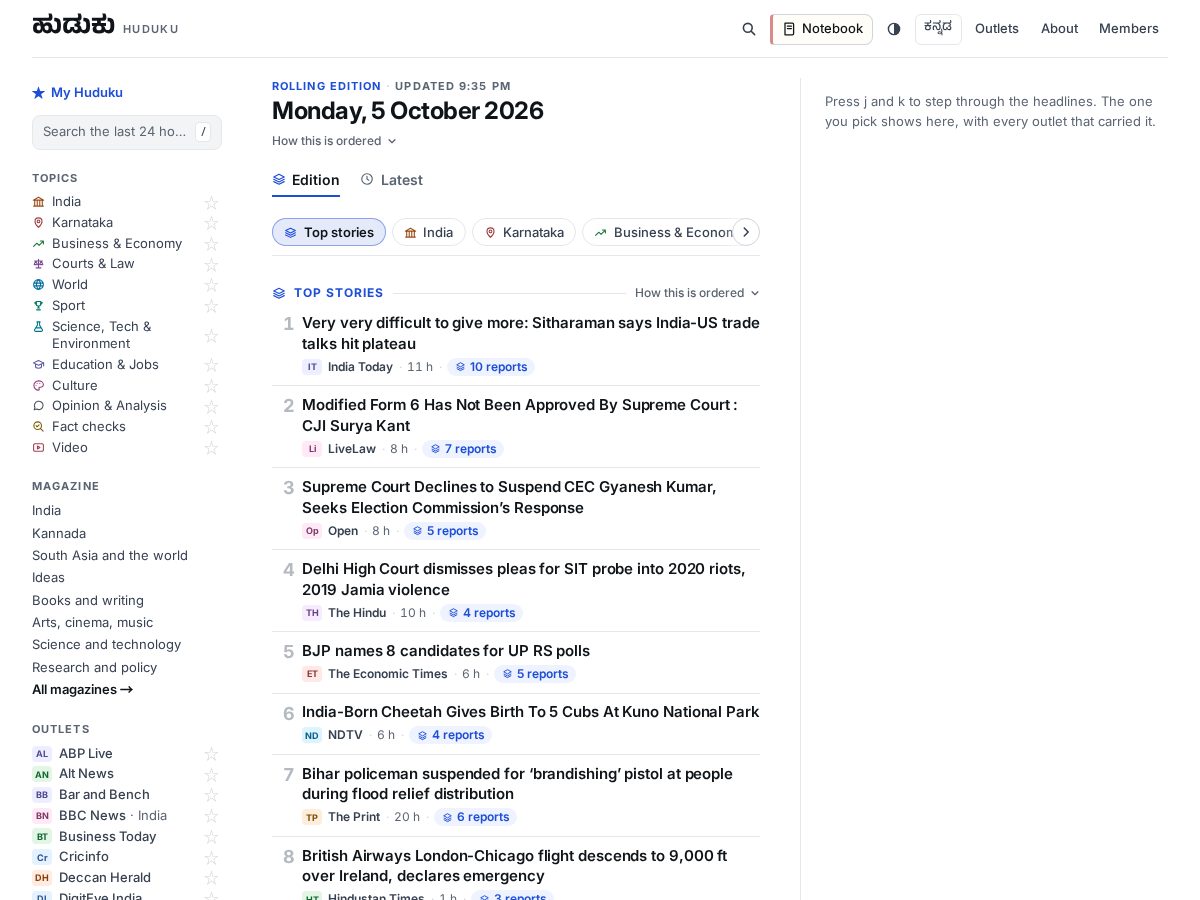Click LiveLaw outlet badge icon

[x=312, y=449]
